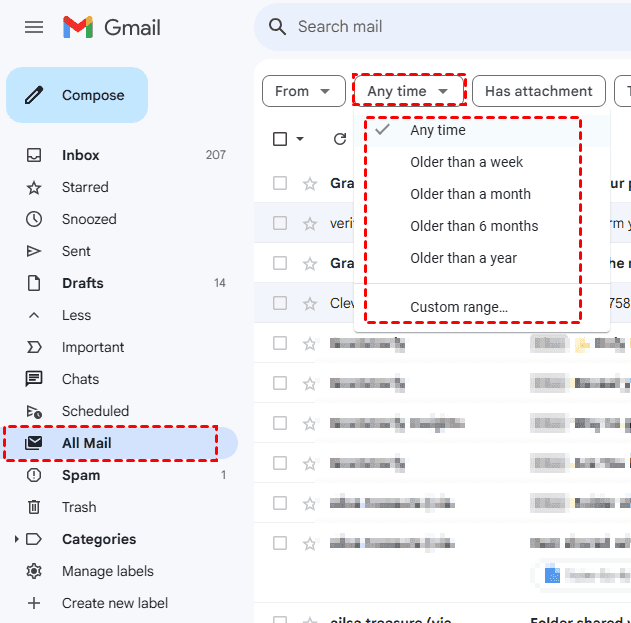The width and height of the screenshot is (631, 623).
Task: Click the Spam warning icon
Action: click(x=34, y=475)
